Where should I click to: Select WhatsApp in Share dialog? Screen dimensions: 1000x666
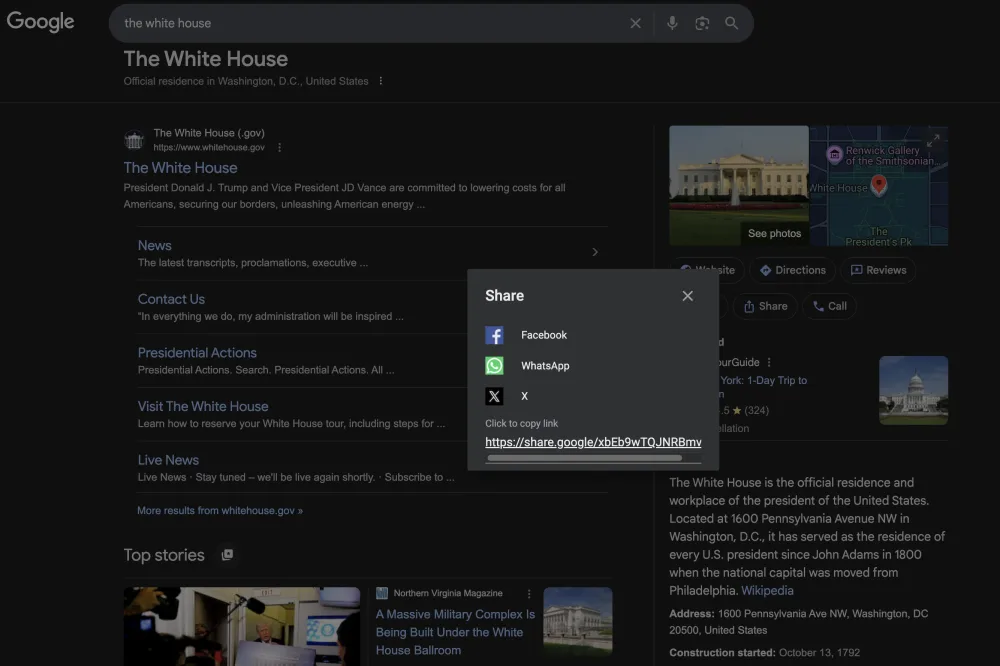(545, 366)
